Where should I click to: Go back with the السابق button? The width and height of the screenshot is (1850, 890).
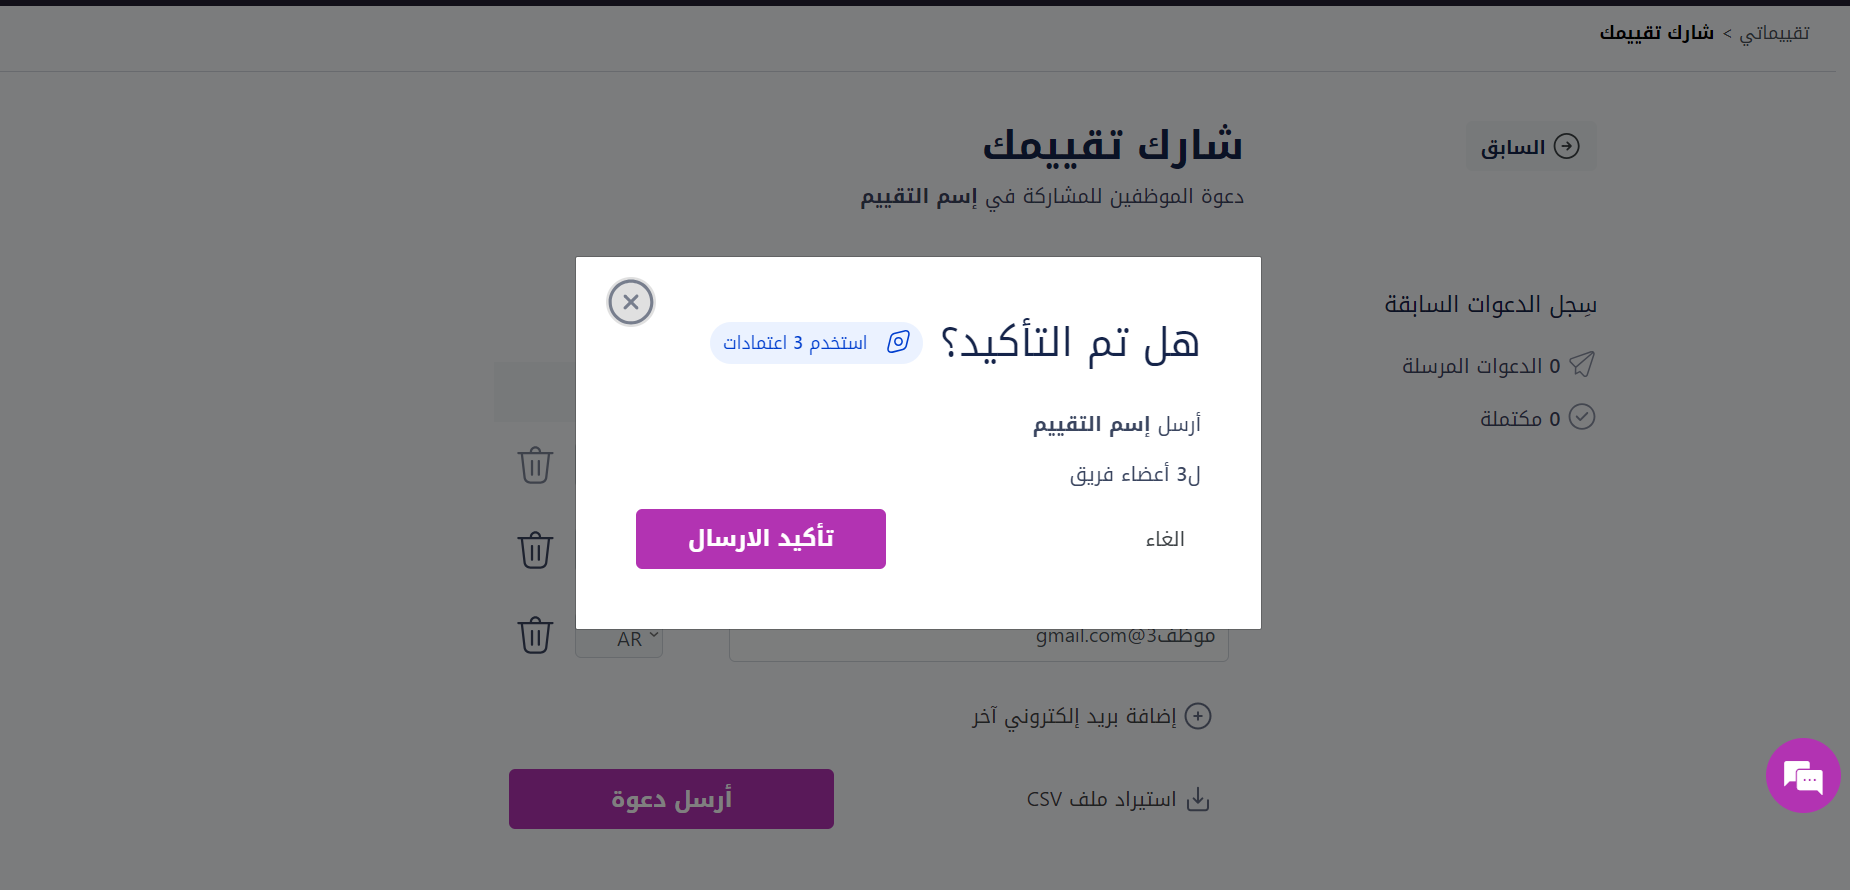point(1531,147)
